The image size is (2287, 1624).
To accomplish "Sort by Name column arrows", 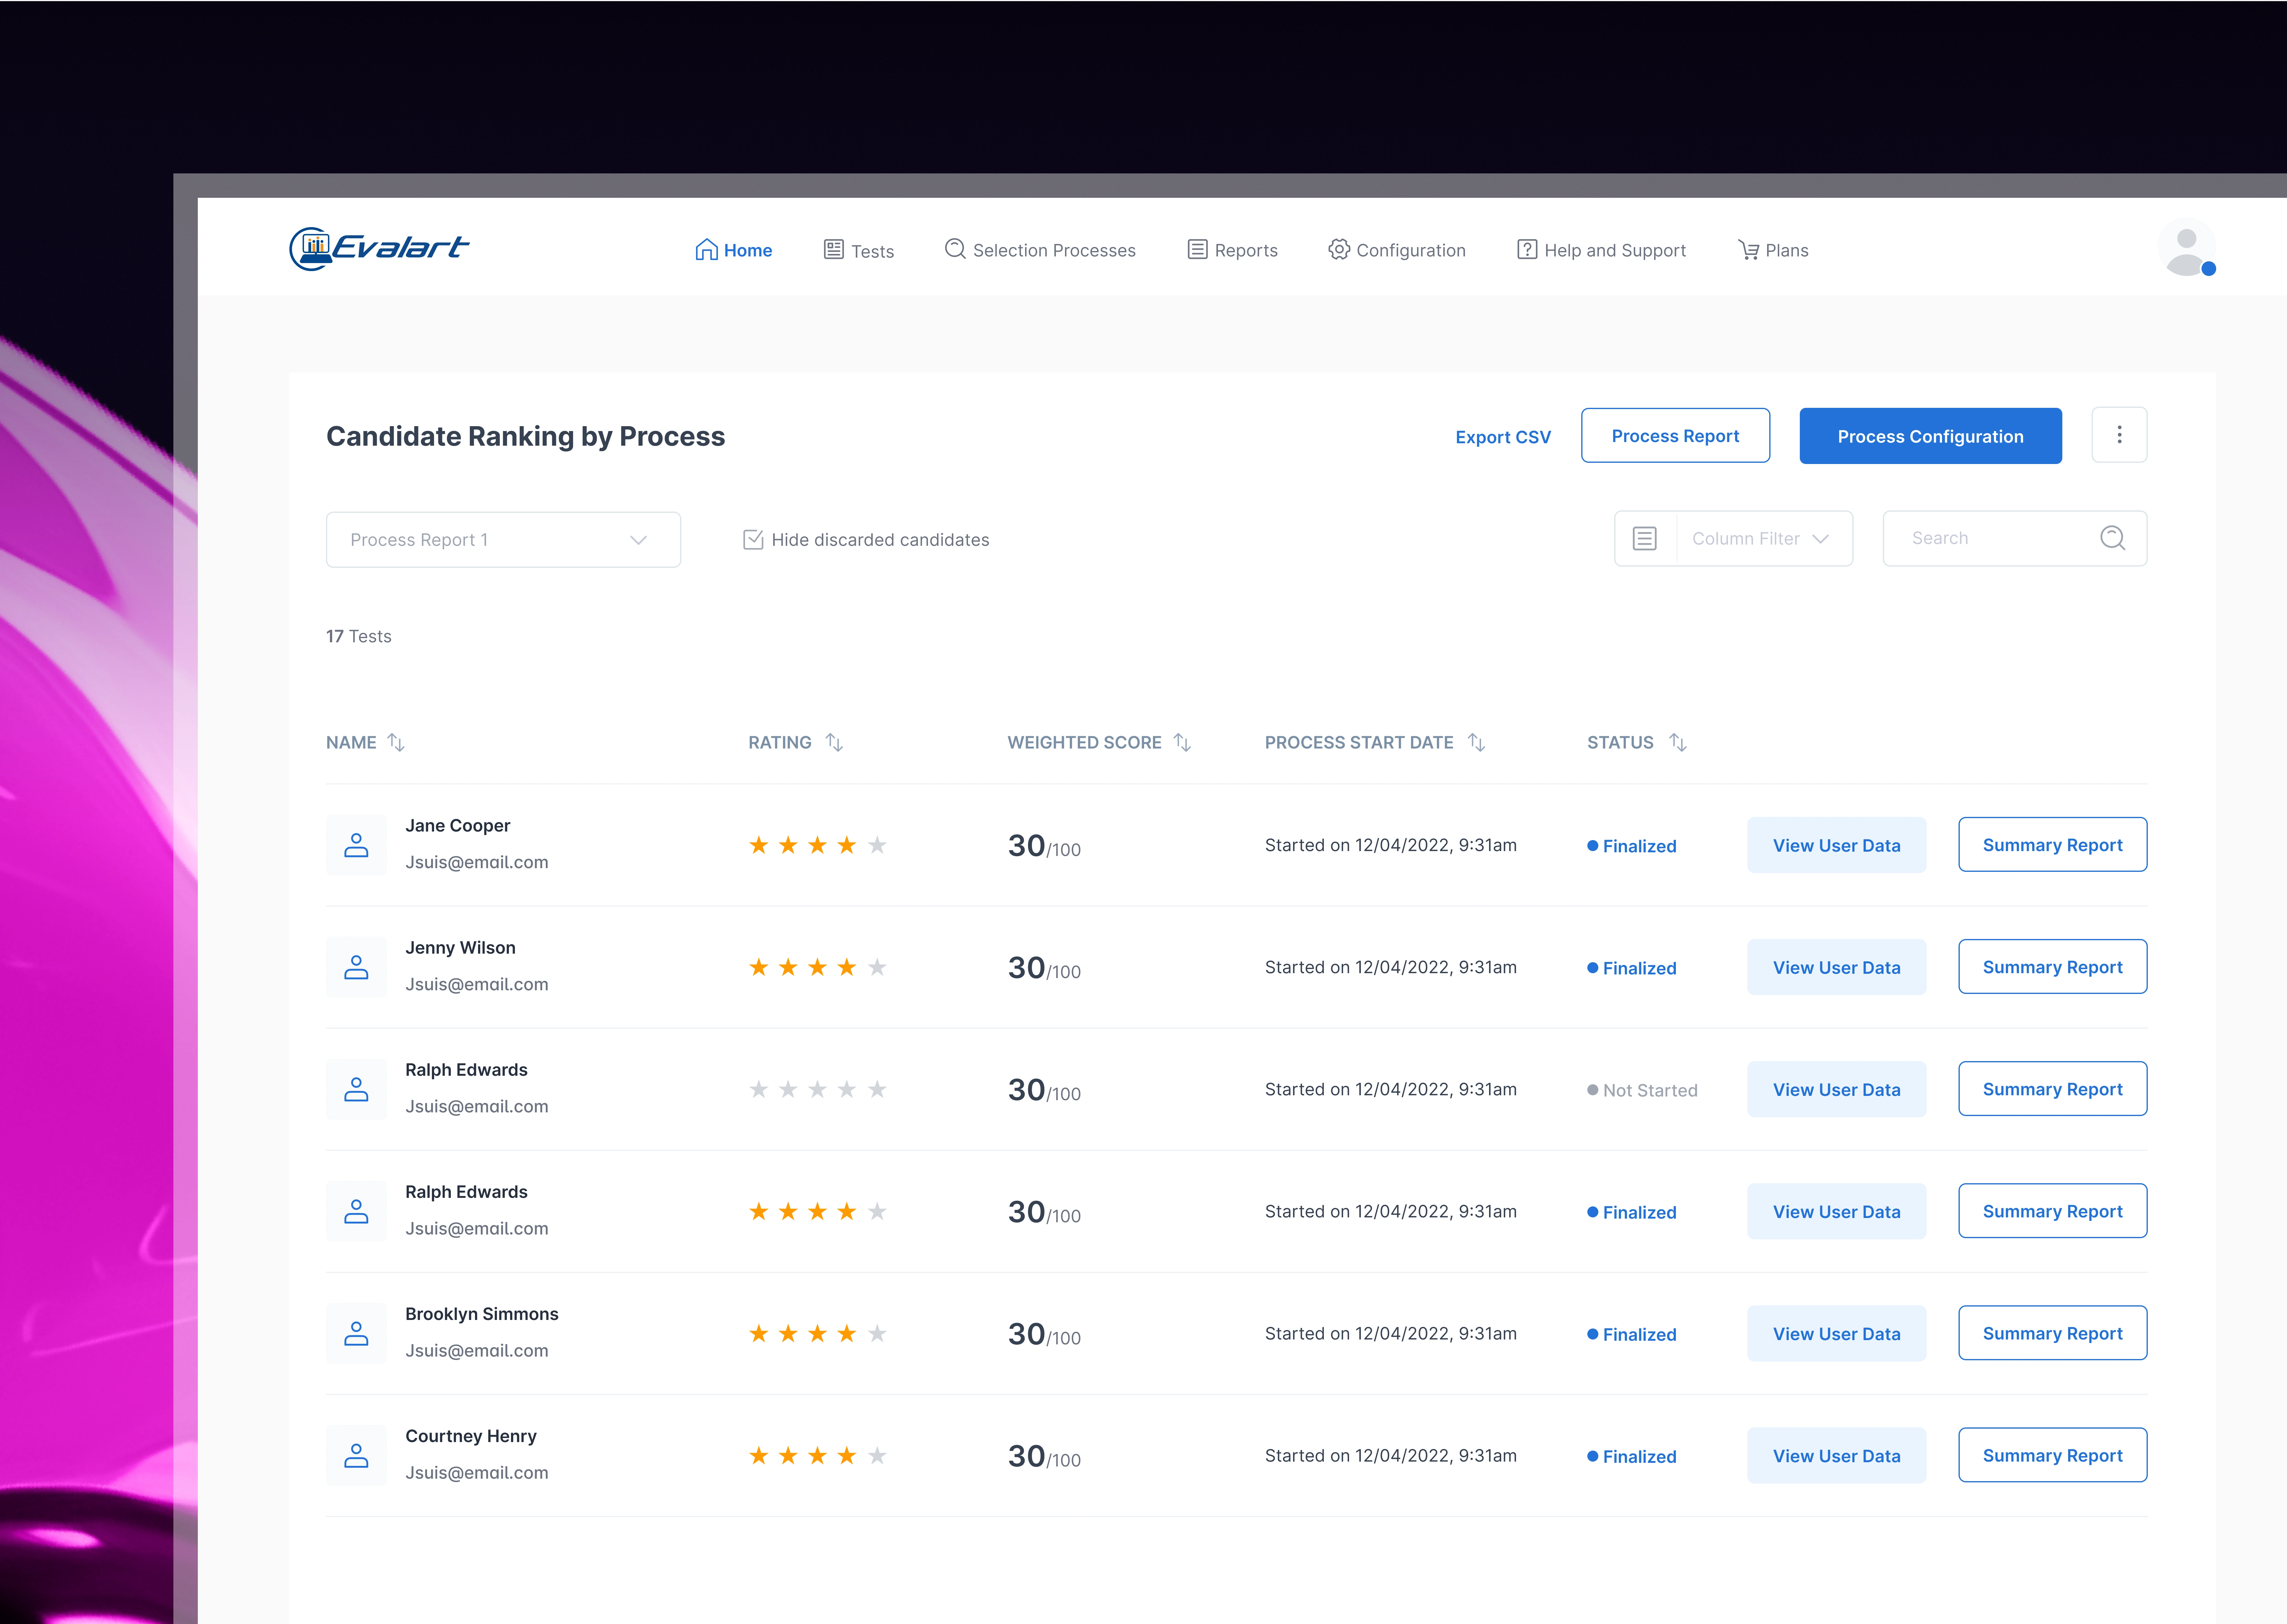I will [x=396, y=742].
